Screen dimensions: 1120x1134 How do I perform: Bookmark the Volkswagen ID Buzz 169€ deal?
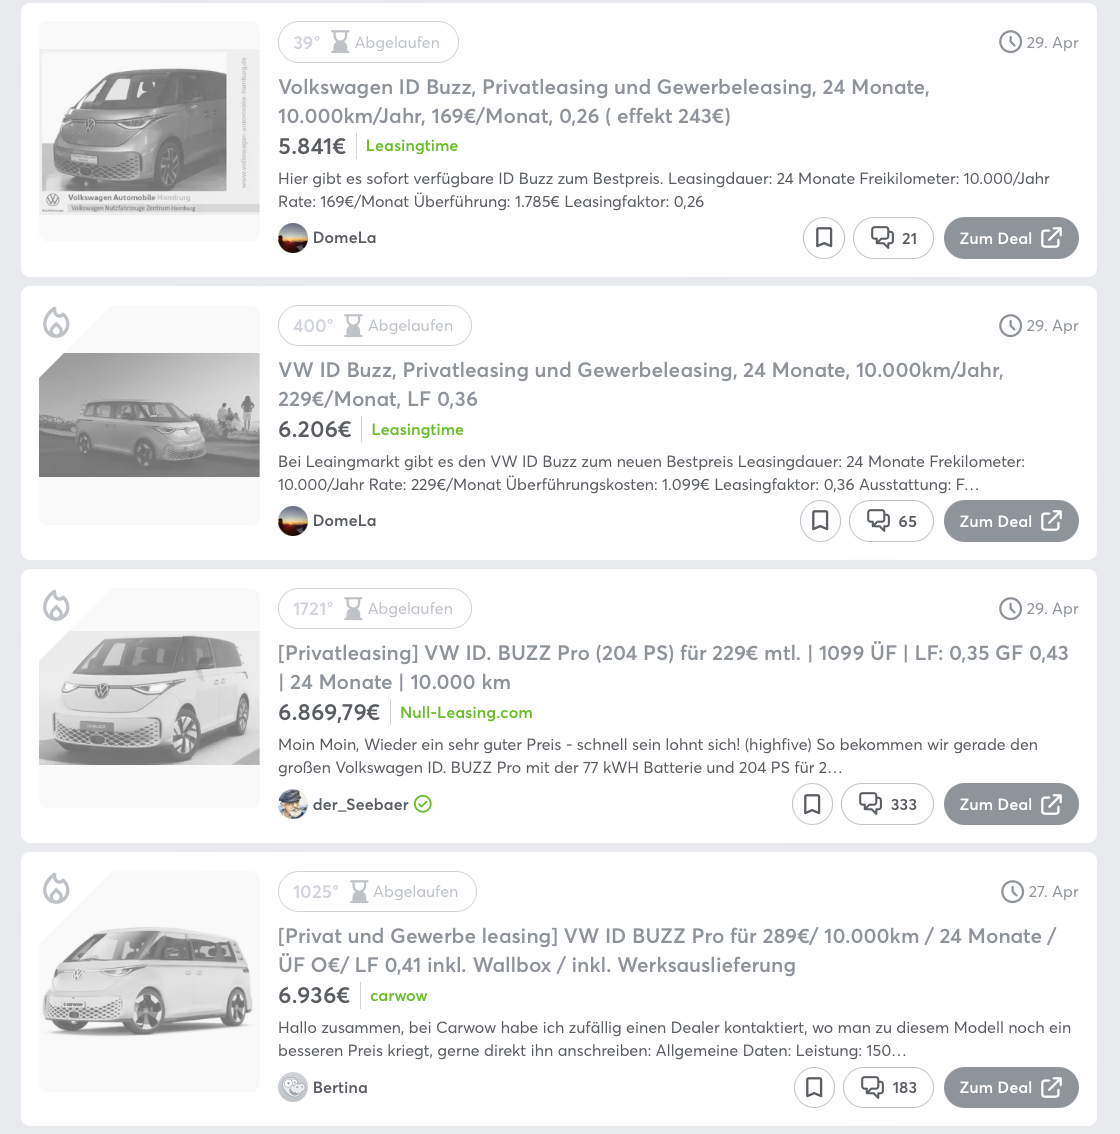tap(823, 238)
